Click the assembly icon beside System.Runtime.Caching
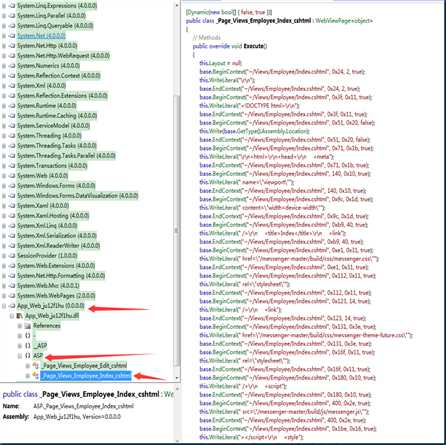 coord(12,116)
